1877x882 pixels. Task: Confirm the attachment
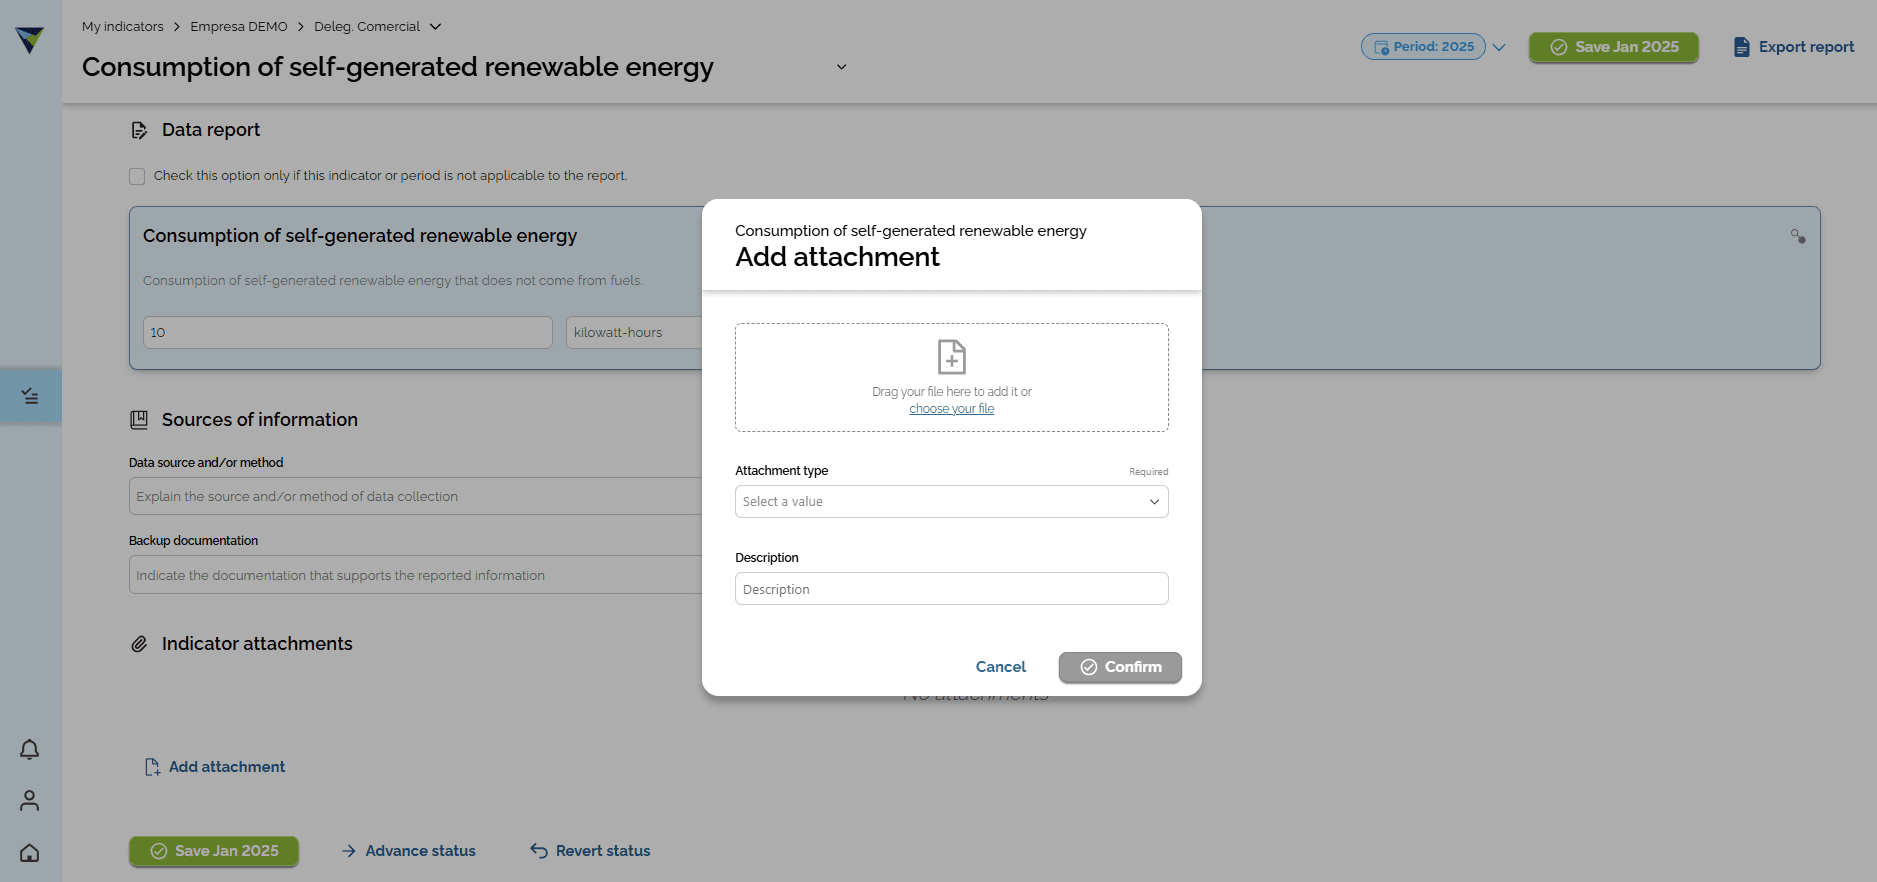click(x=1120, y=667)
